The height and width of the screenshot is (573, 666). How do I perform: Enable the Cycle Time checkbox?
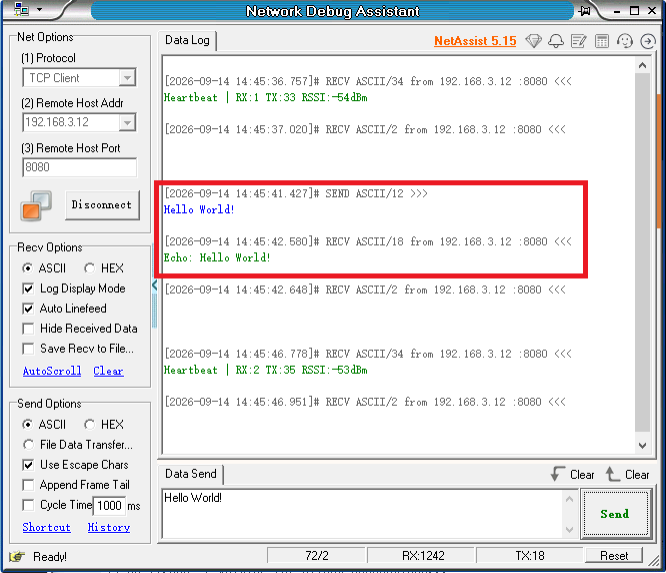pos(28,505)
